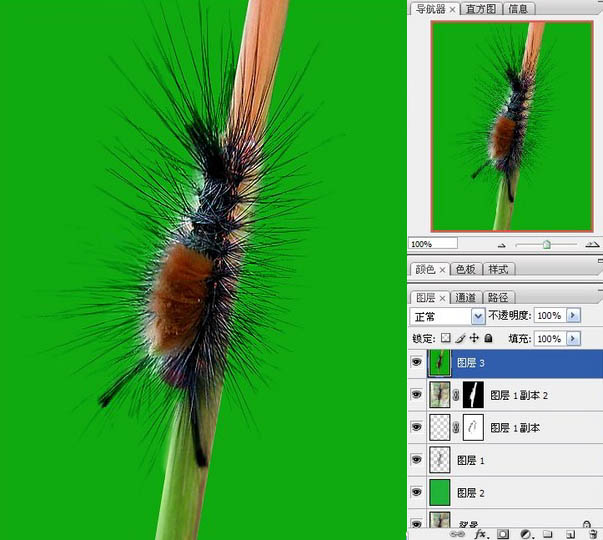Hide the green 图层 2 layer
Image resolution: width=603 pixels, height=540 pixels.
click(417, 492)
